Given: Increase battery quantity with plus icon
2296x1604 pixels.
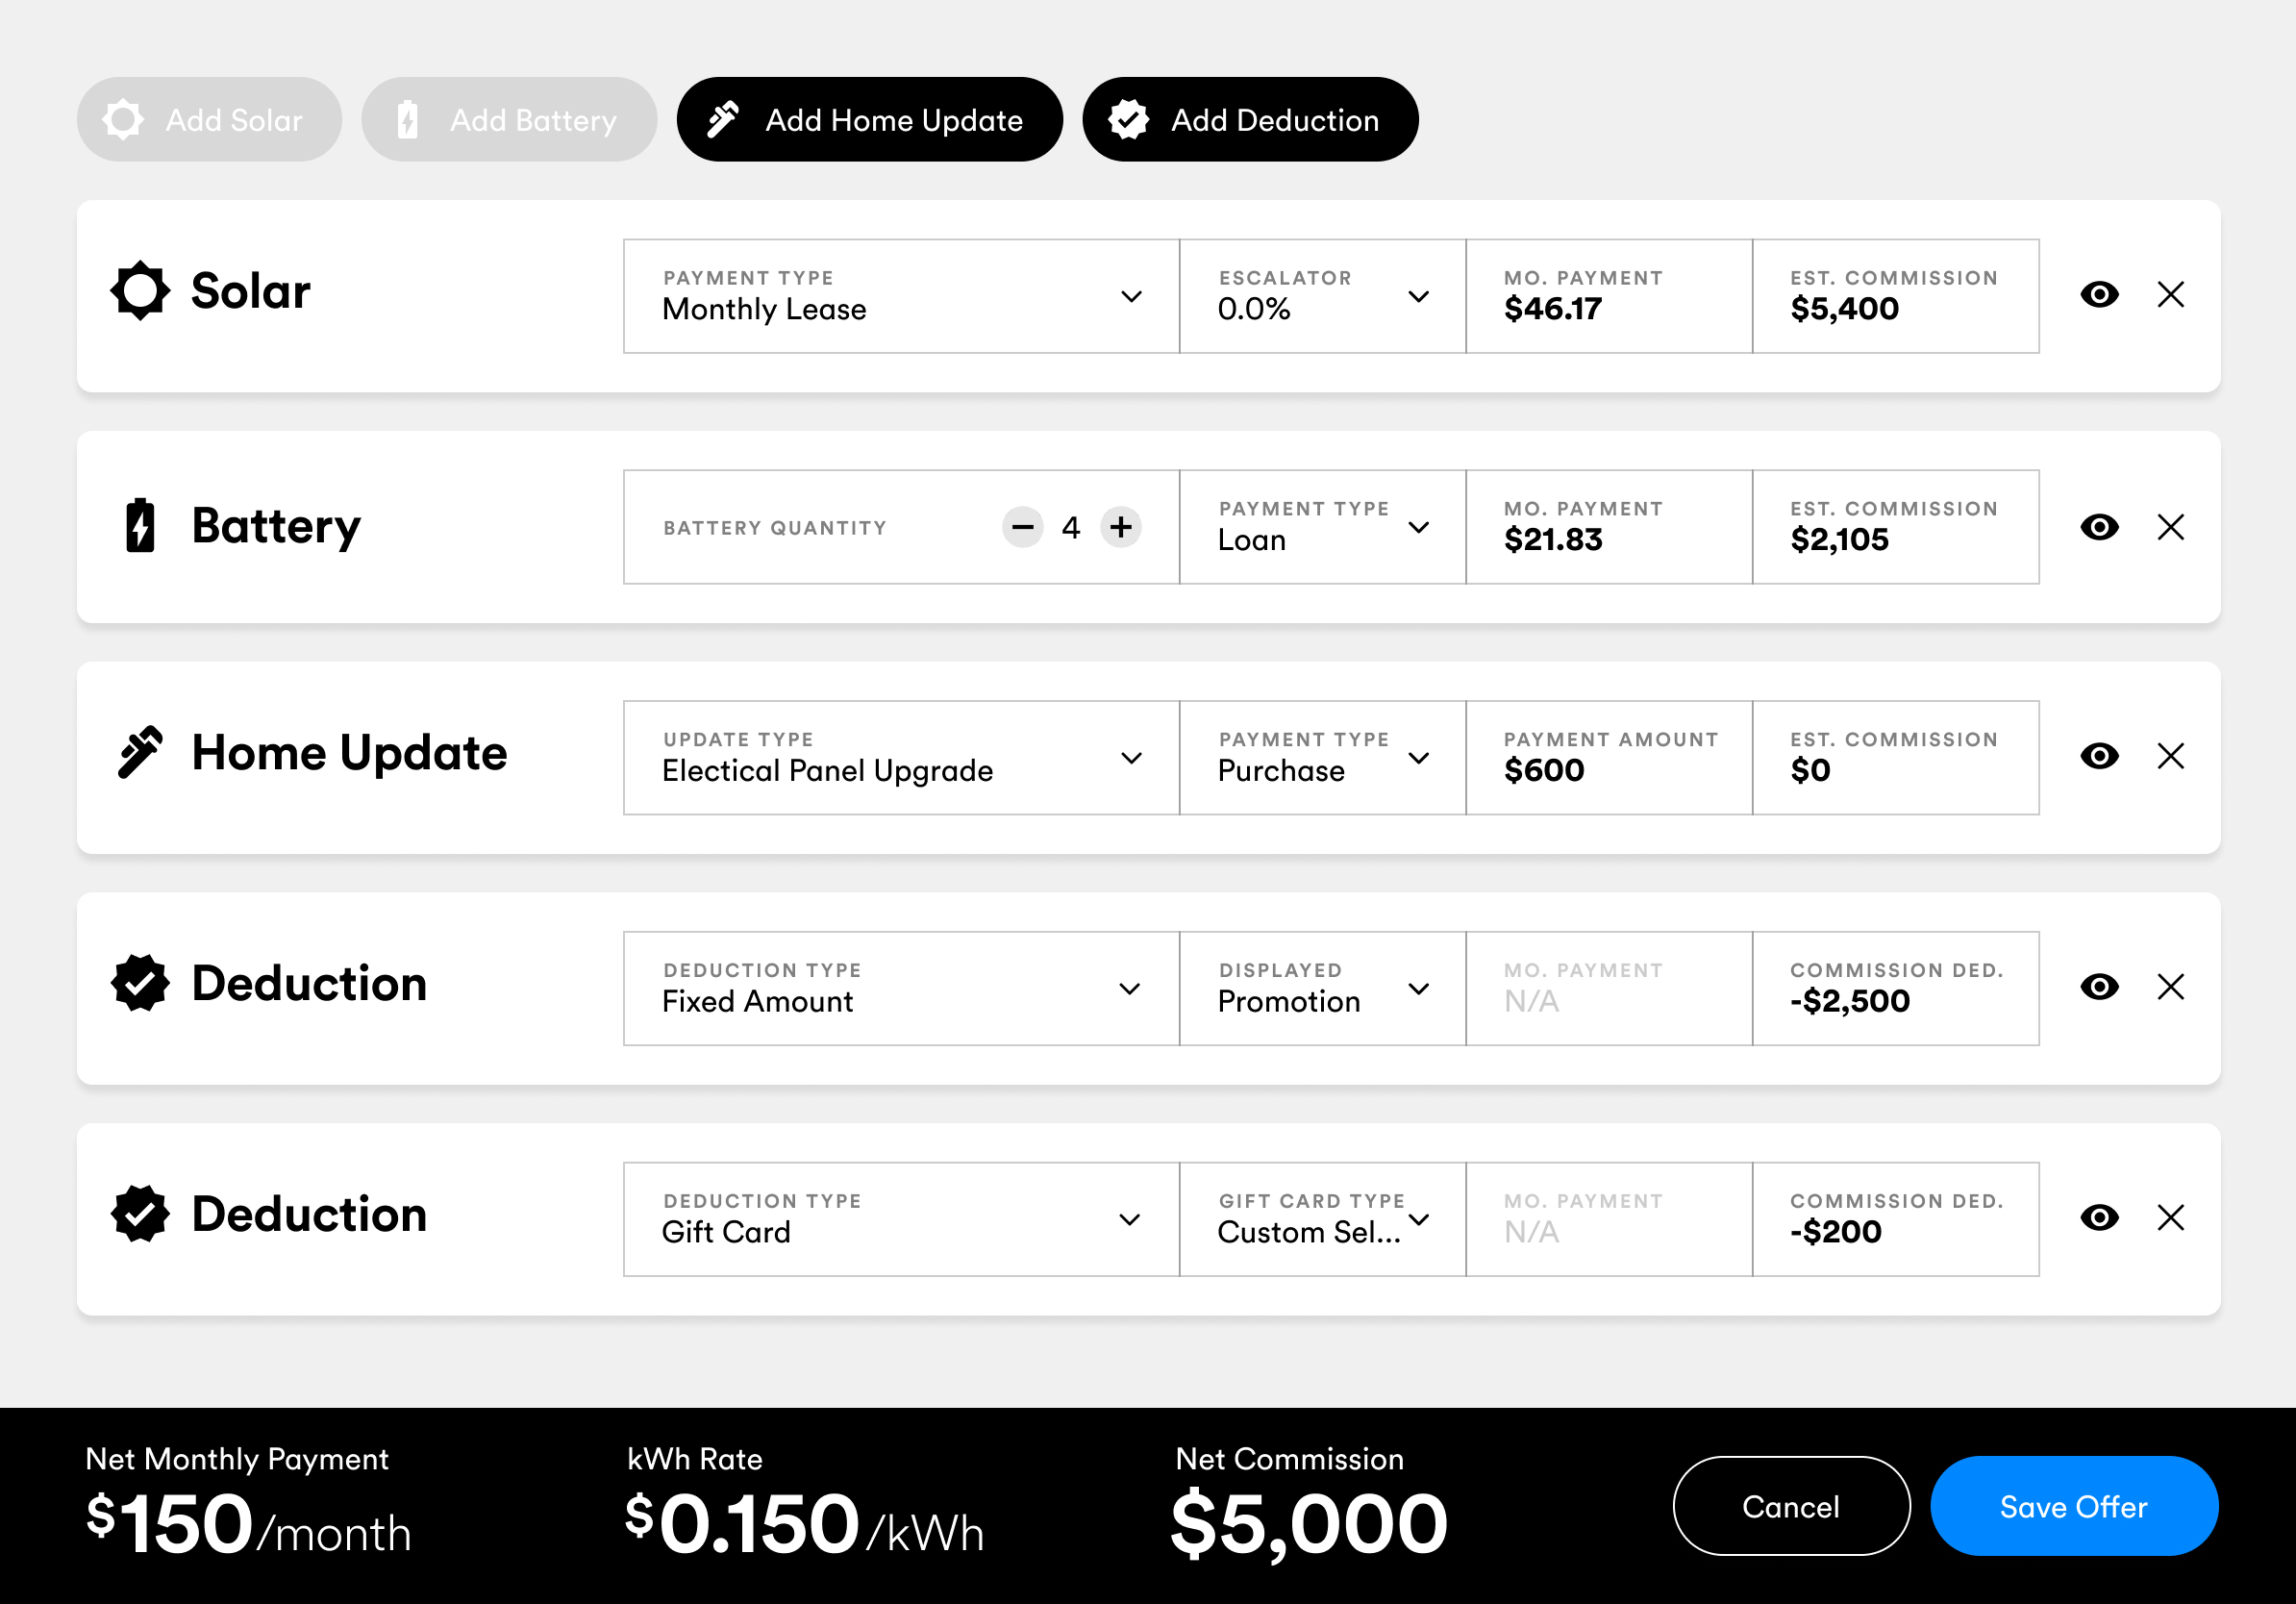Looking at the screenshot, I should (1121, 527).
